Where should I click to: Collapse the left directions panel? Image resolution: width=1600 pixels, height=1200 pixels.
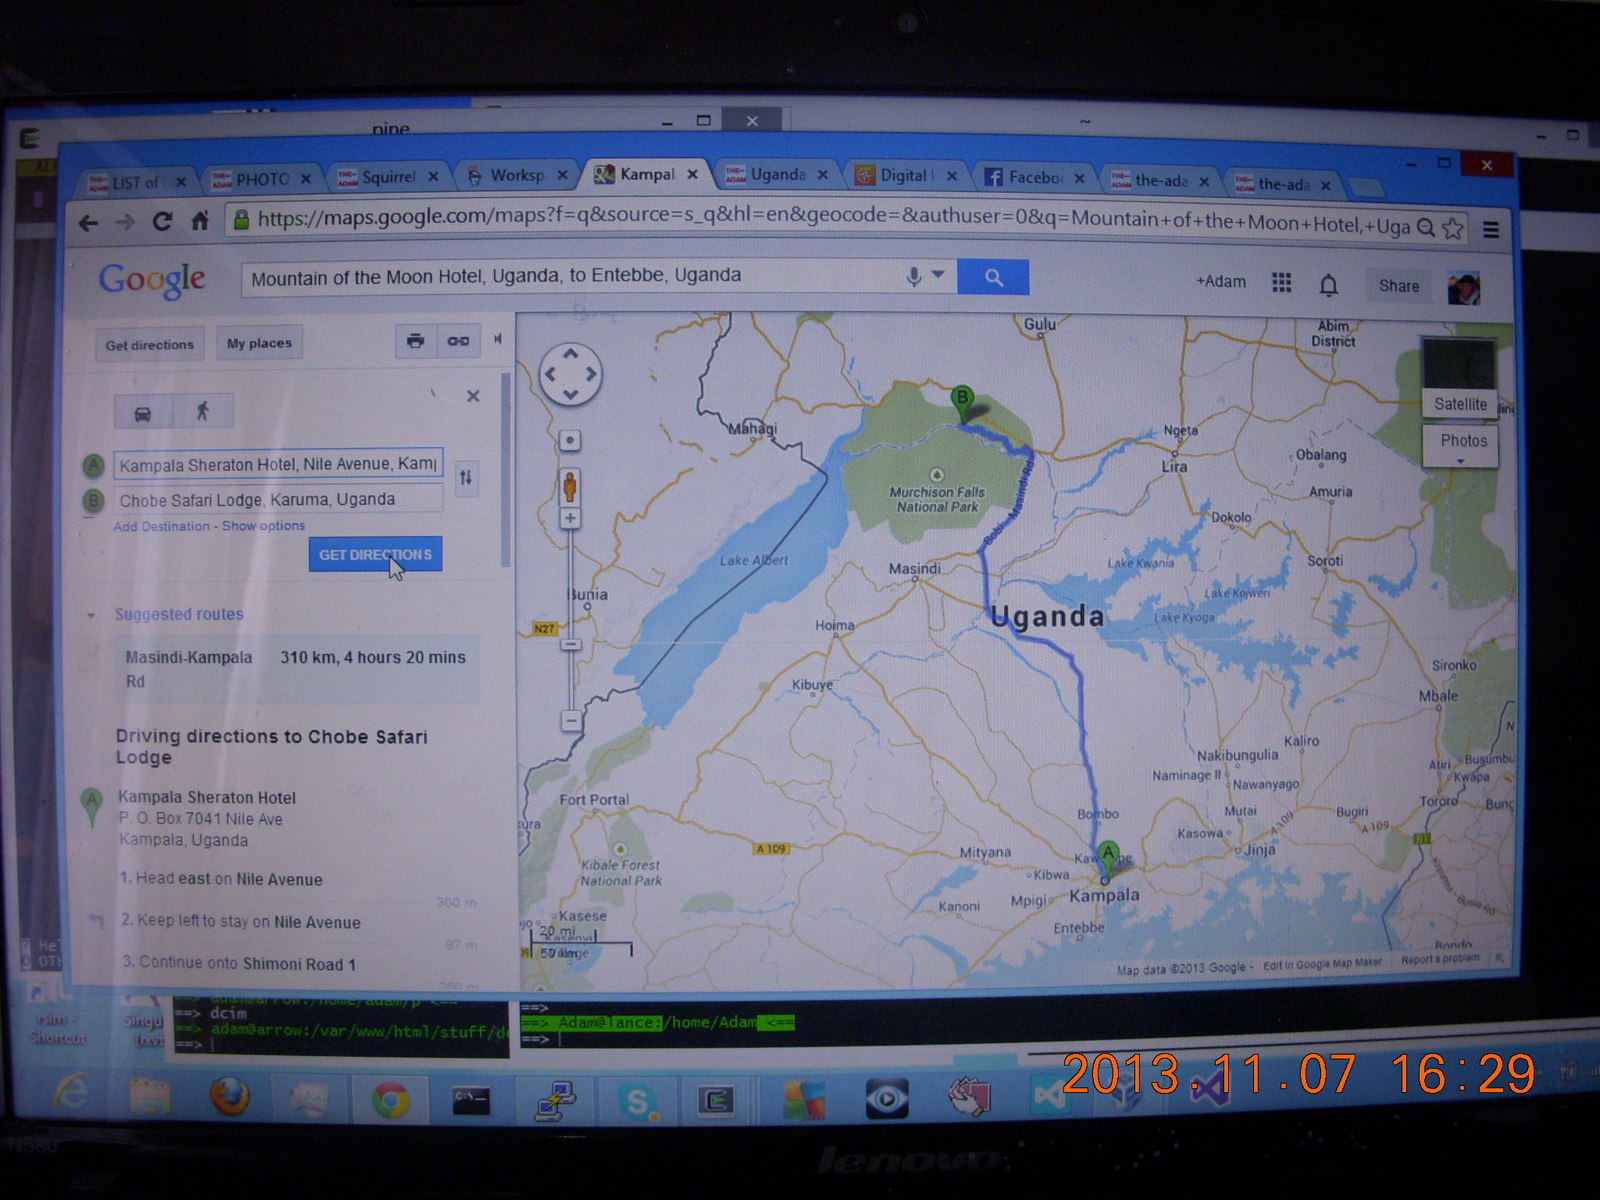(x=498, y=340)
